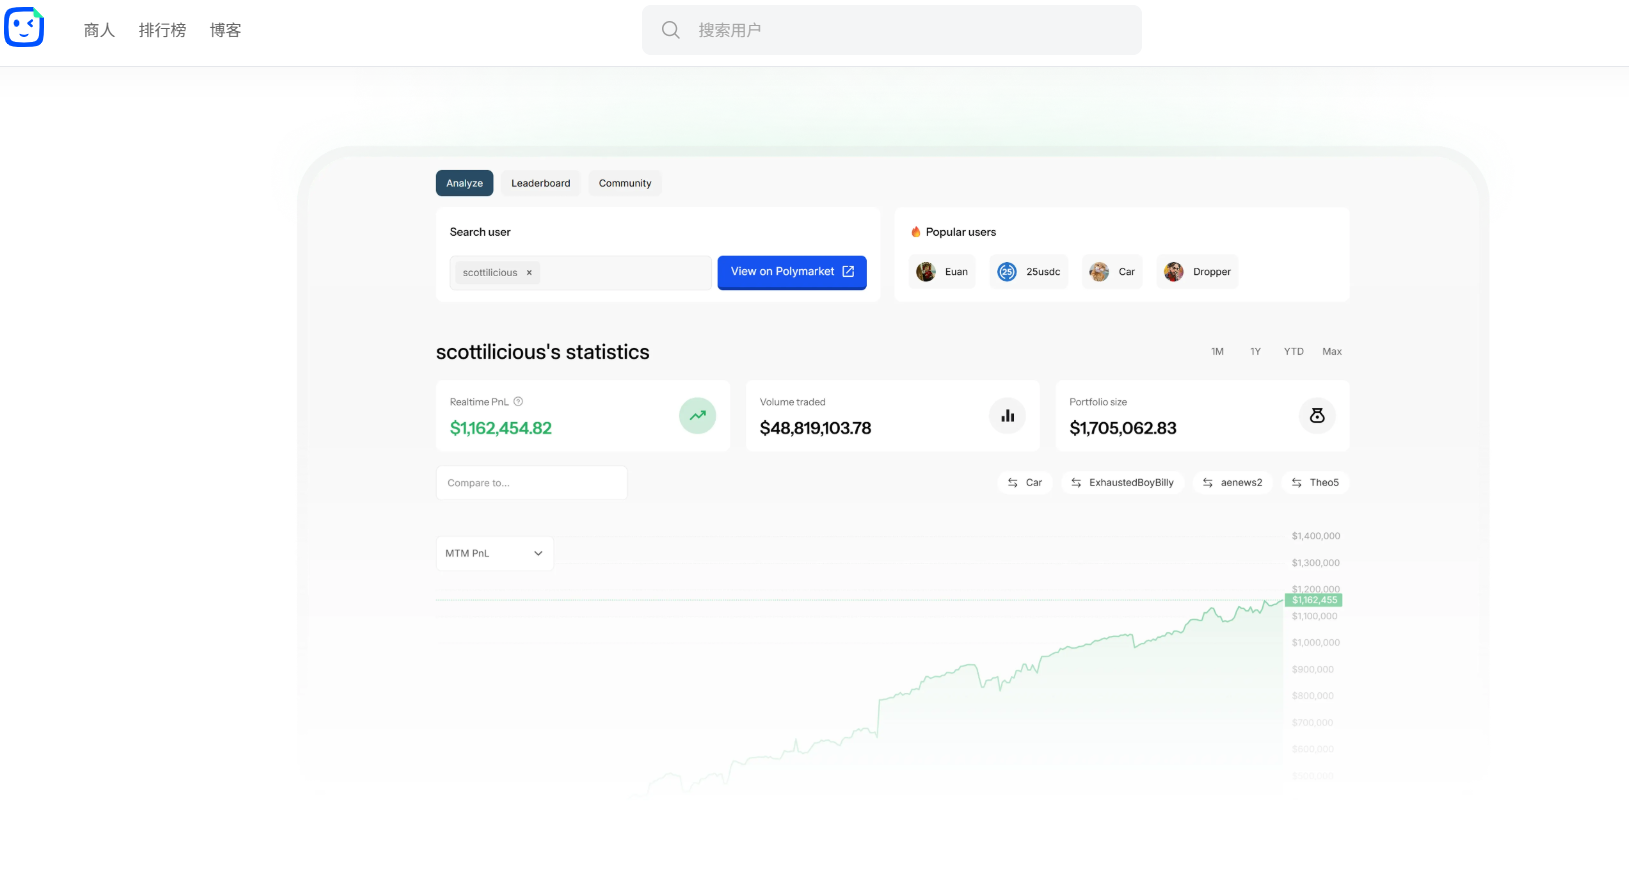Viewport: 1629px width, 894px height.
Task: Click View on Polymarket button
Action: [792, 272]
